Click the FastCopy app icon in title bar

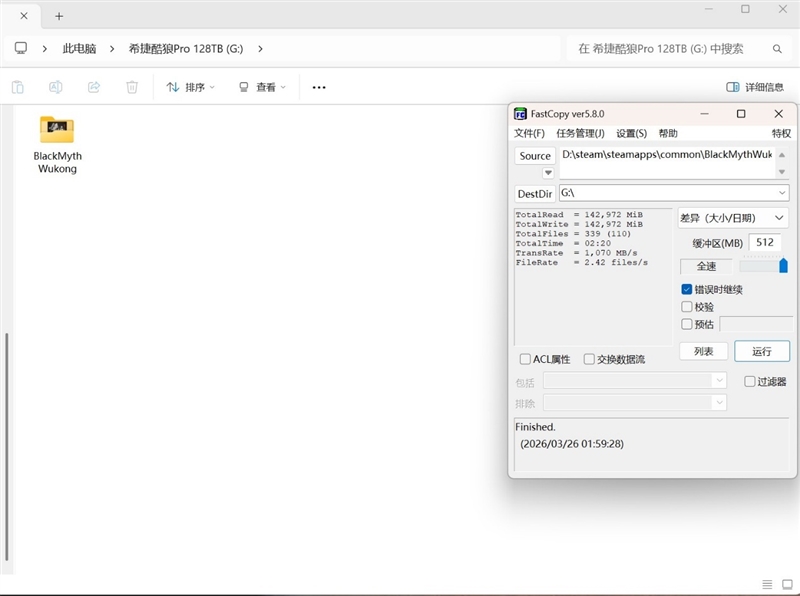(521, 114)
